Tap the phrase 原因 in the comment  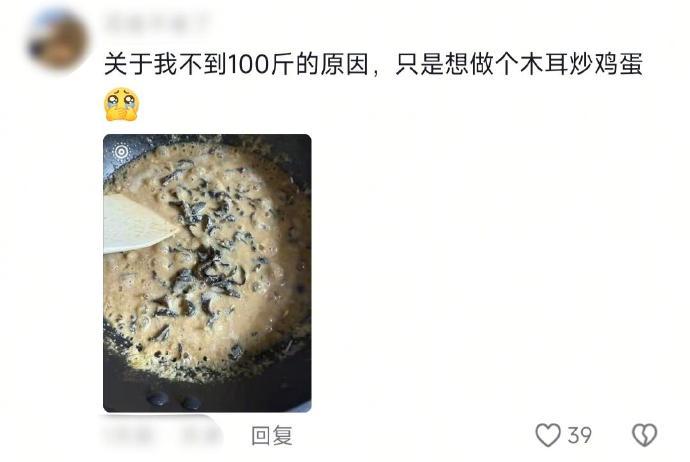[345, 64]
